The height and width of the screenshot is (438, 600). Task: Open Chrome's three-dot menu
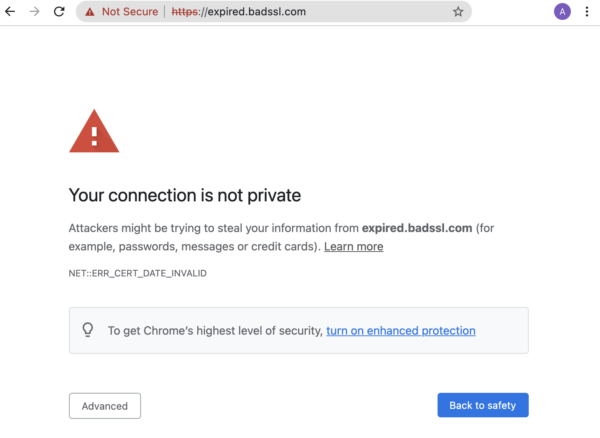click(x=586, y=12)
